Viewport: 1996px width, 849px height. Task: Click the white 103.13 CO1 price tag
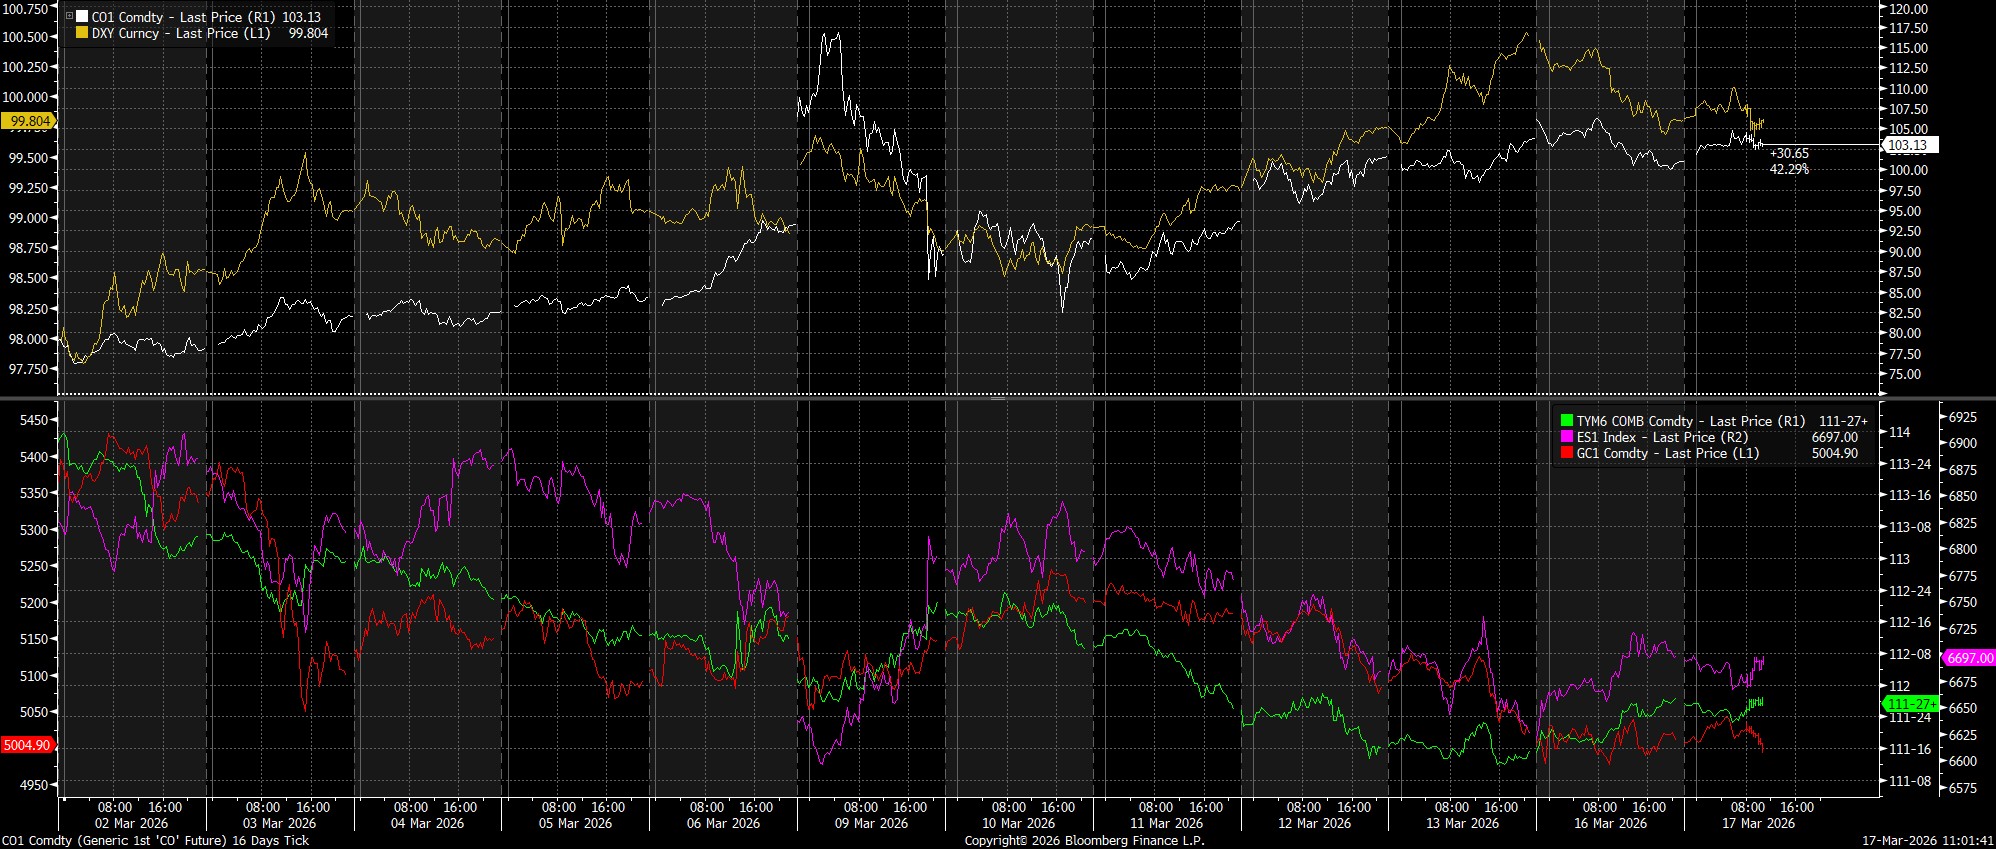pyautogui.click(x=1908, y=145)
